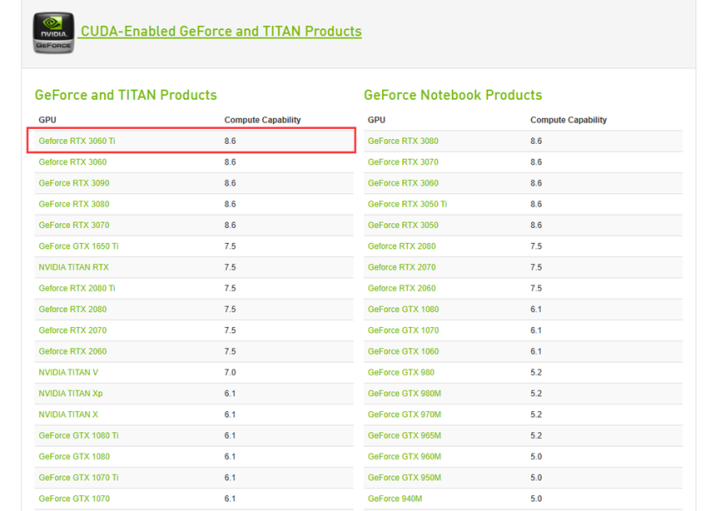Image resolution: width=720 pixels, height=511 pixels.
Task: Open Geforce RTX 3060 Ti link
Action: click(77, 141)
